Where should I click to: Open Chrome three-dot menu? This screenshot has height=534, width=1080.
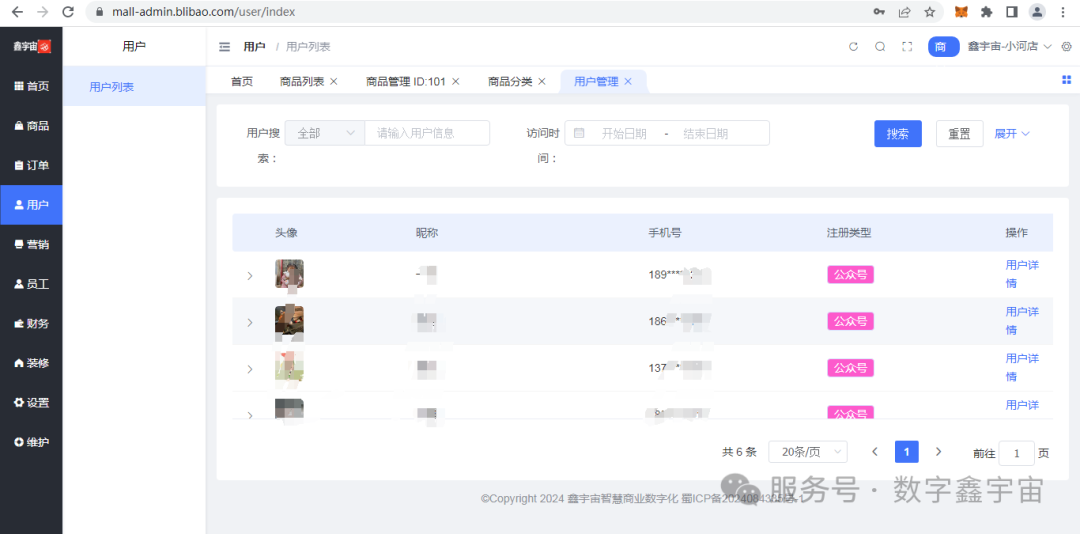tap(1063, 12)
